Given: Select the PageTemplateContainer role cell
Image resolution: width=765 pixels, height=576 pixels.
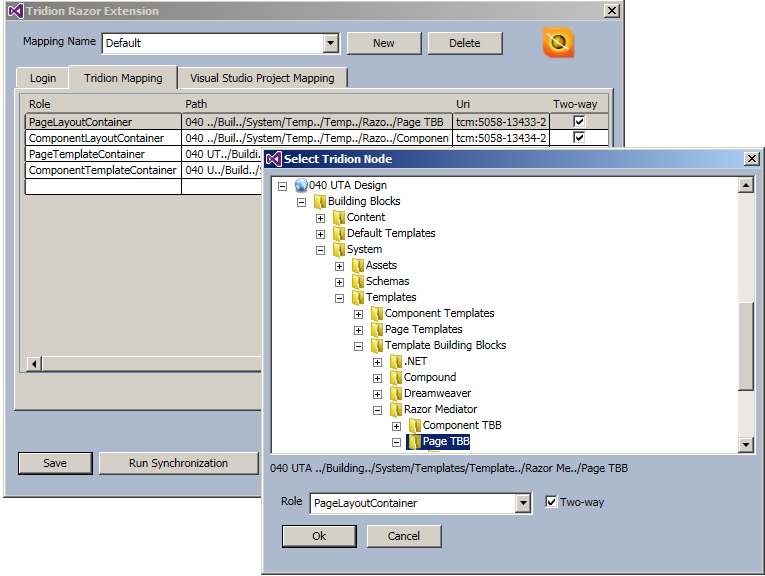Looking at the screenshot, I should click(103, 154).
